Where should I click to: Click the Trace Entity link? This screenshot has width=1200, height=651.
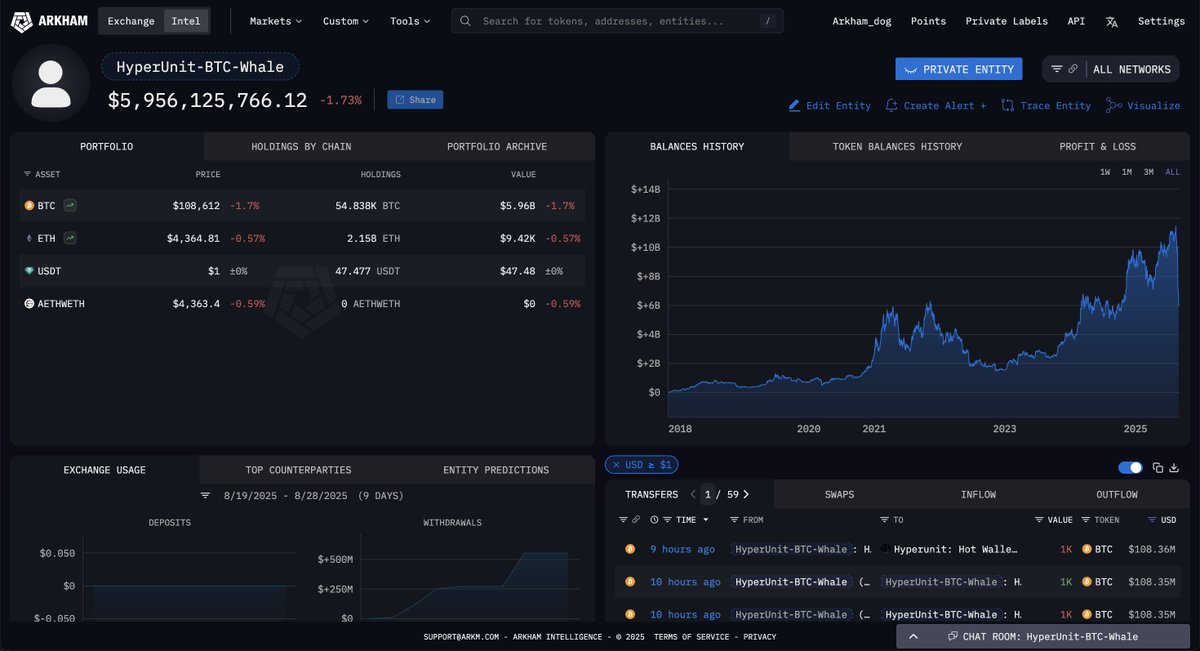click(x=1047, y=105)
